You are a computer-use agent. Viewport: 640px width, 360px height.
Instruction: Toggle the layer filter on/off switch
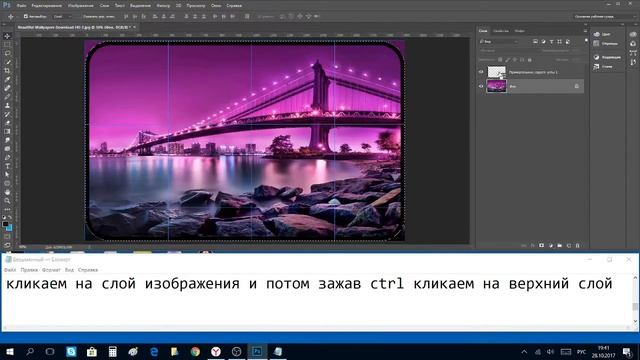point(587,41)
